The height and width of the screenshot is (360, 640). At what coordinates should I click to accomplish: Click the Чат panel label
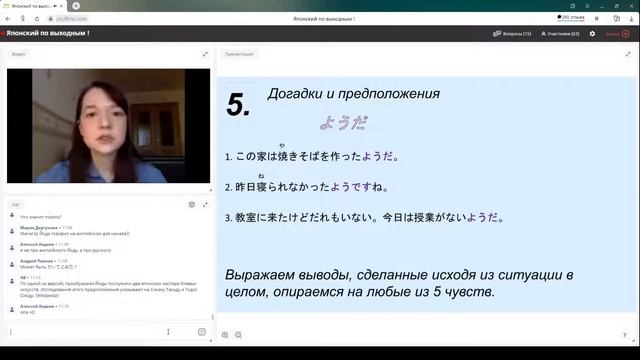point(16,204)
